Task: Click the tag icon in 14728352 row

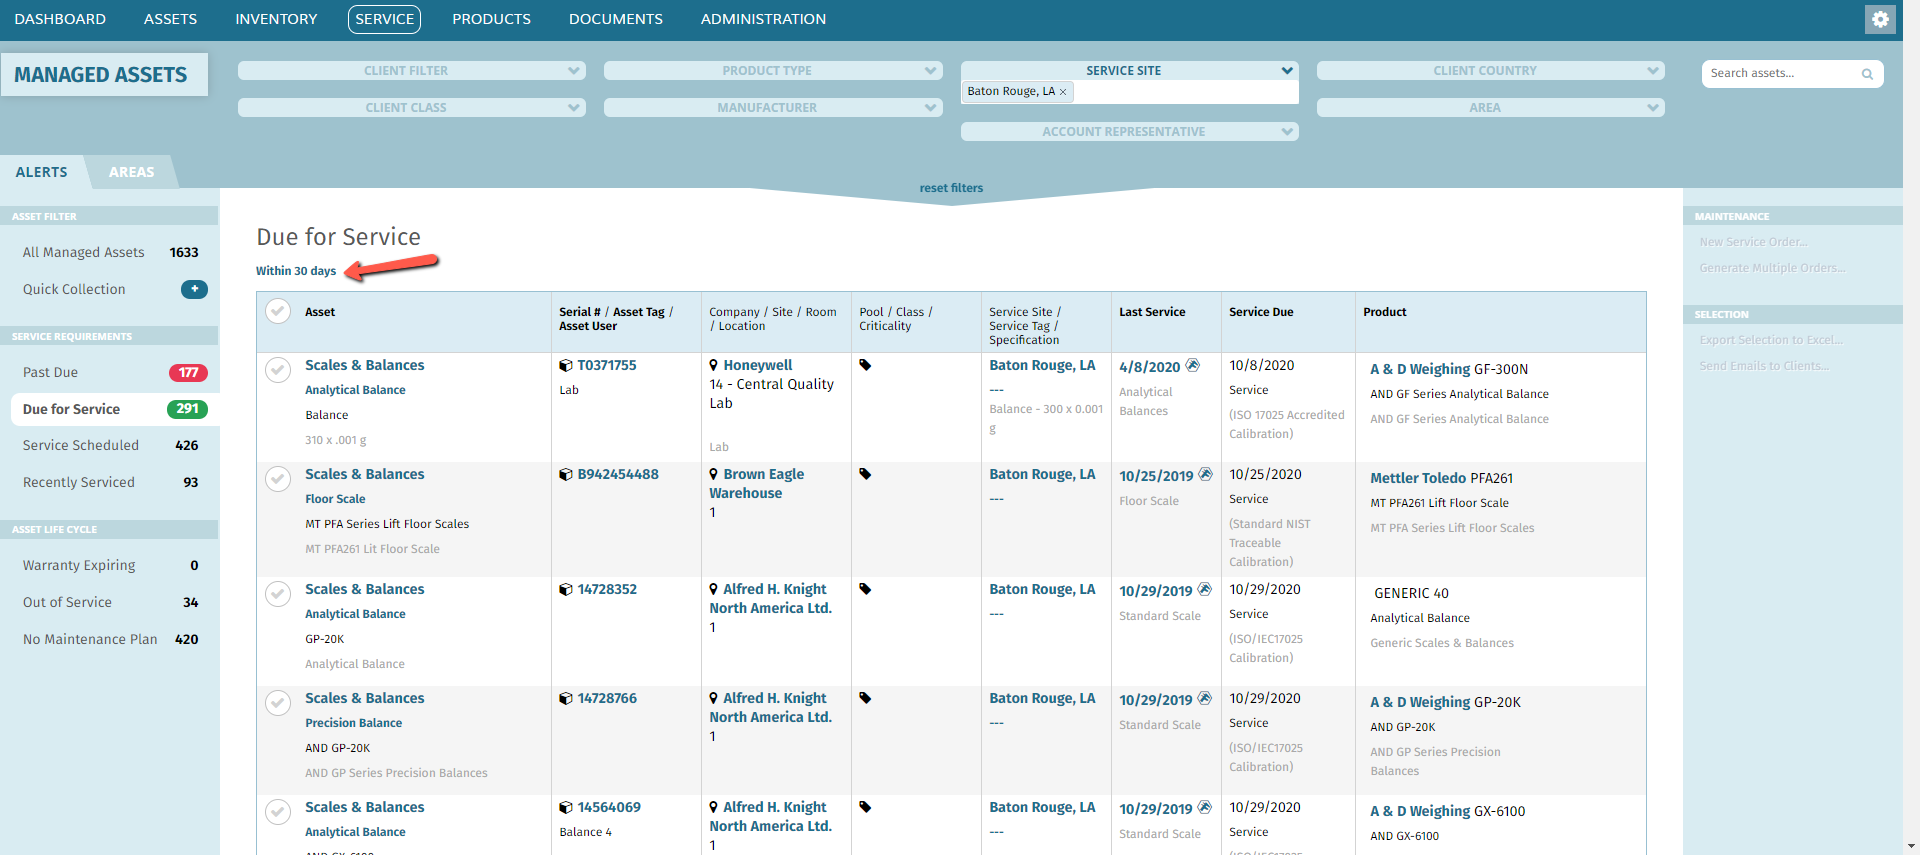Action: [866, 589]
